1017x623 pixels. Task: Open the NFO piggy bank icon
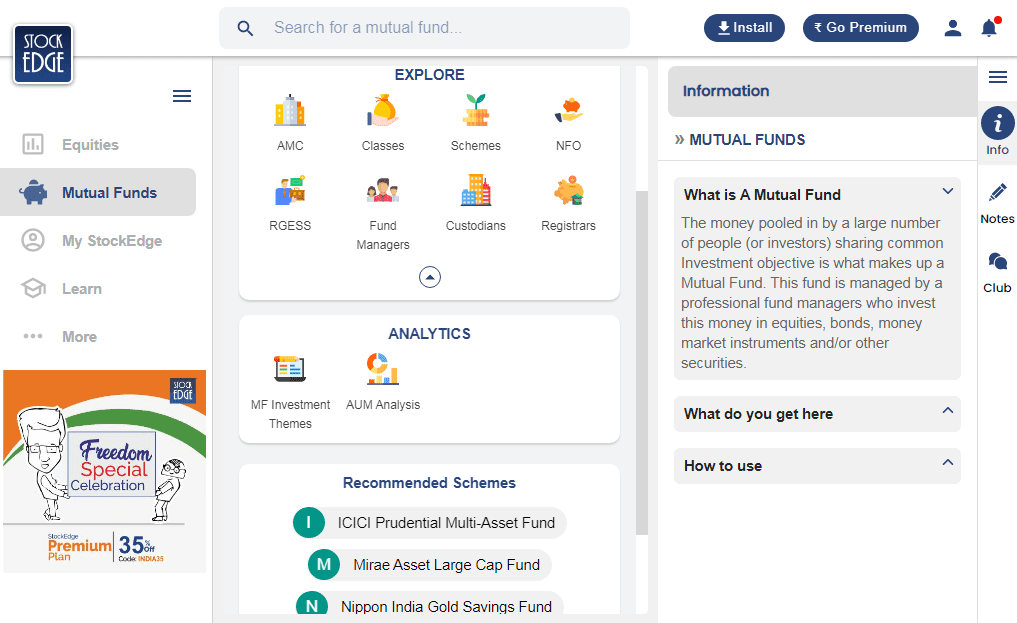click(568, 110)
